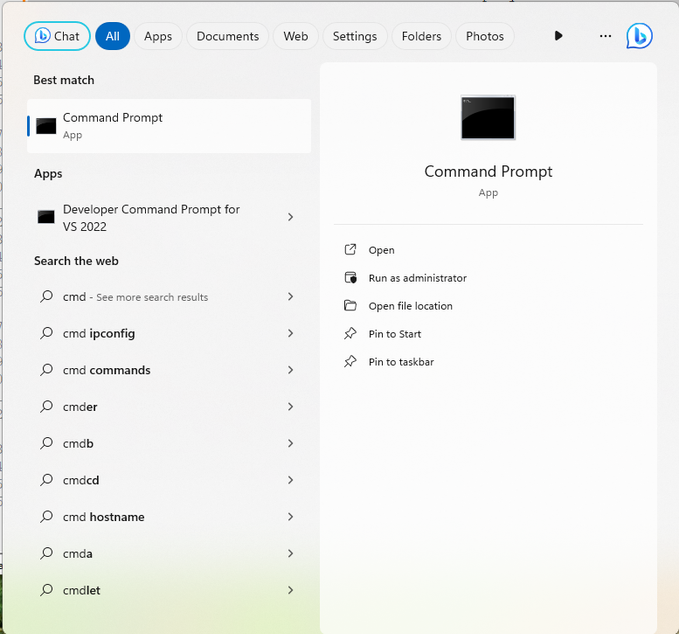Expand 'cmd hostname' chevron

click(x=291, y=517)
